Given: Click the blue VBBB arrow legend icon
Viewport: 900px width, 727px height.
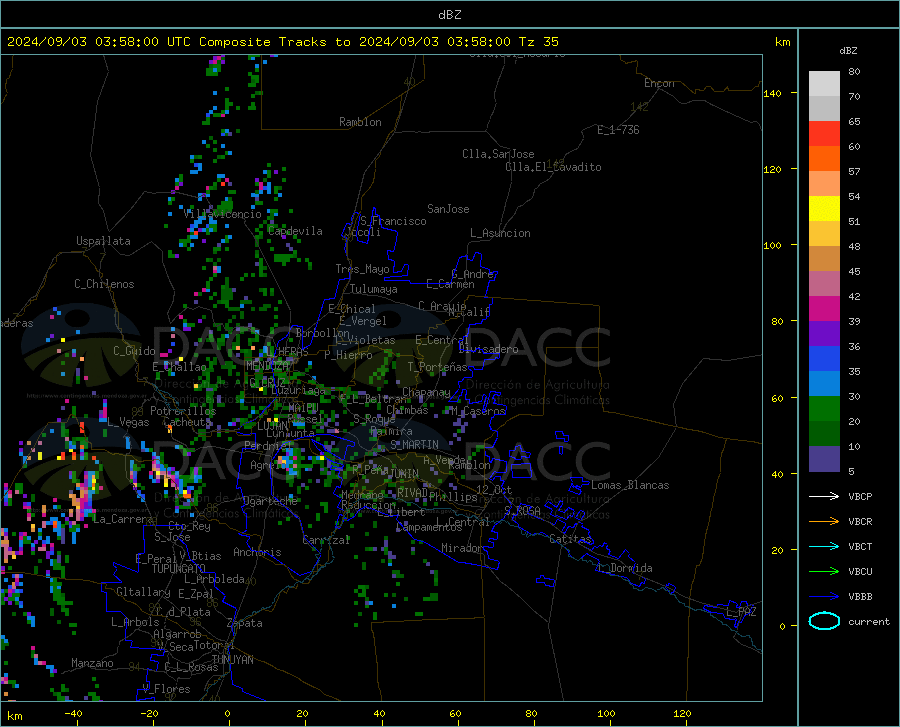Looking at the screenshot, I should (x=824, y=597).
